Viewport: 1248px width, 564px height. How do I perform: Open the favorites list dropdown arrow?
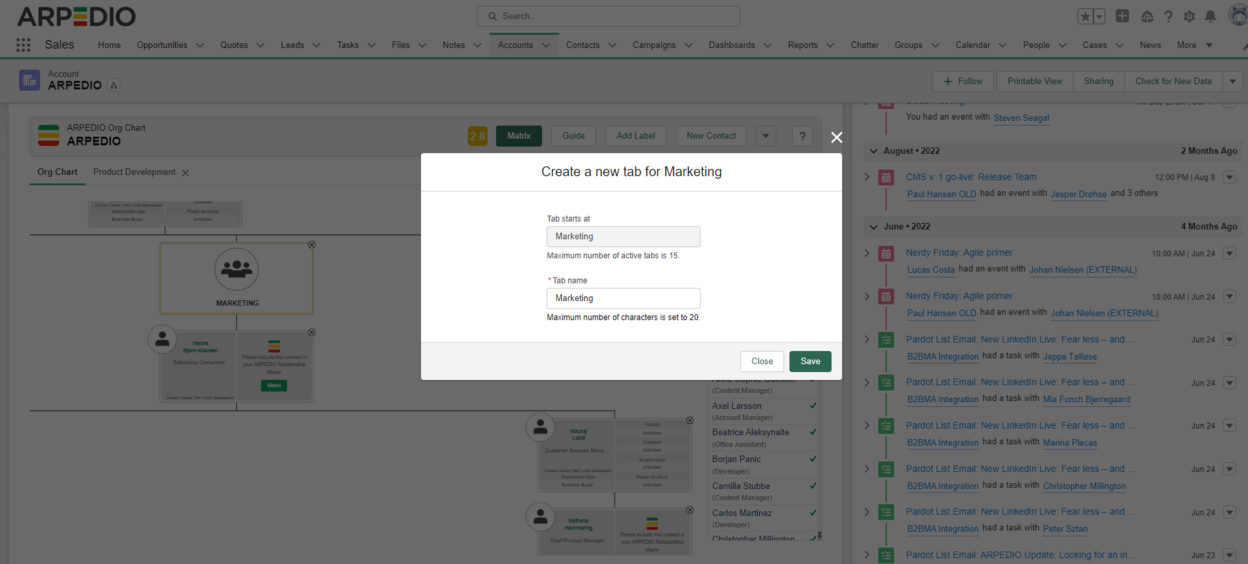[1100, 16]
